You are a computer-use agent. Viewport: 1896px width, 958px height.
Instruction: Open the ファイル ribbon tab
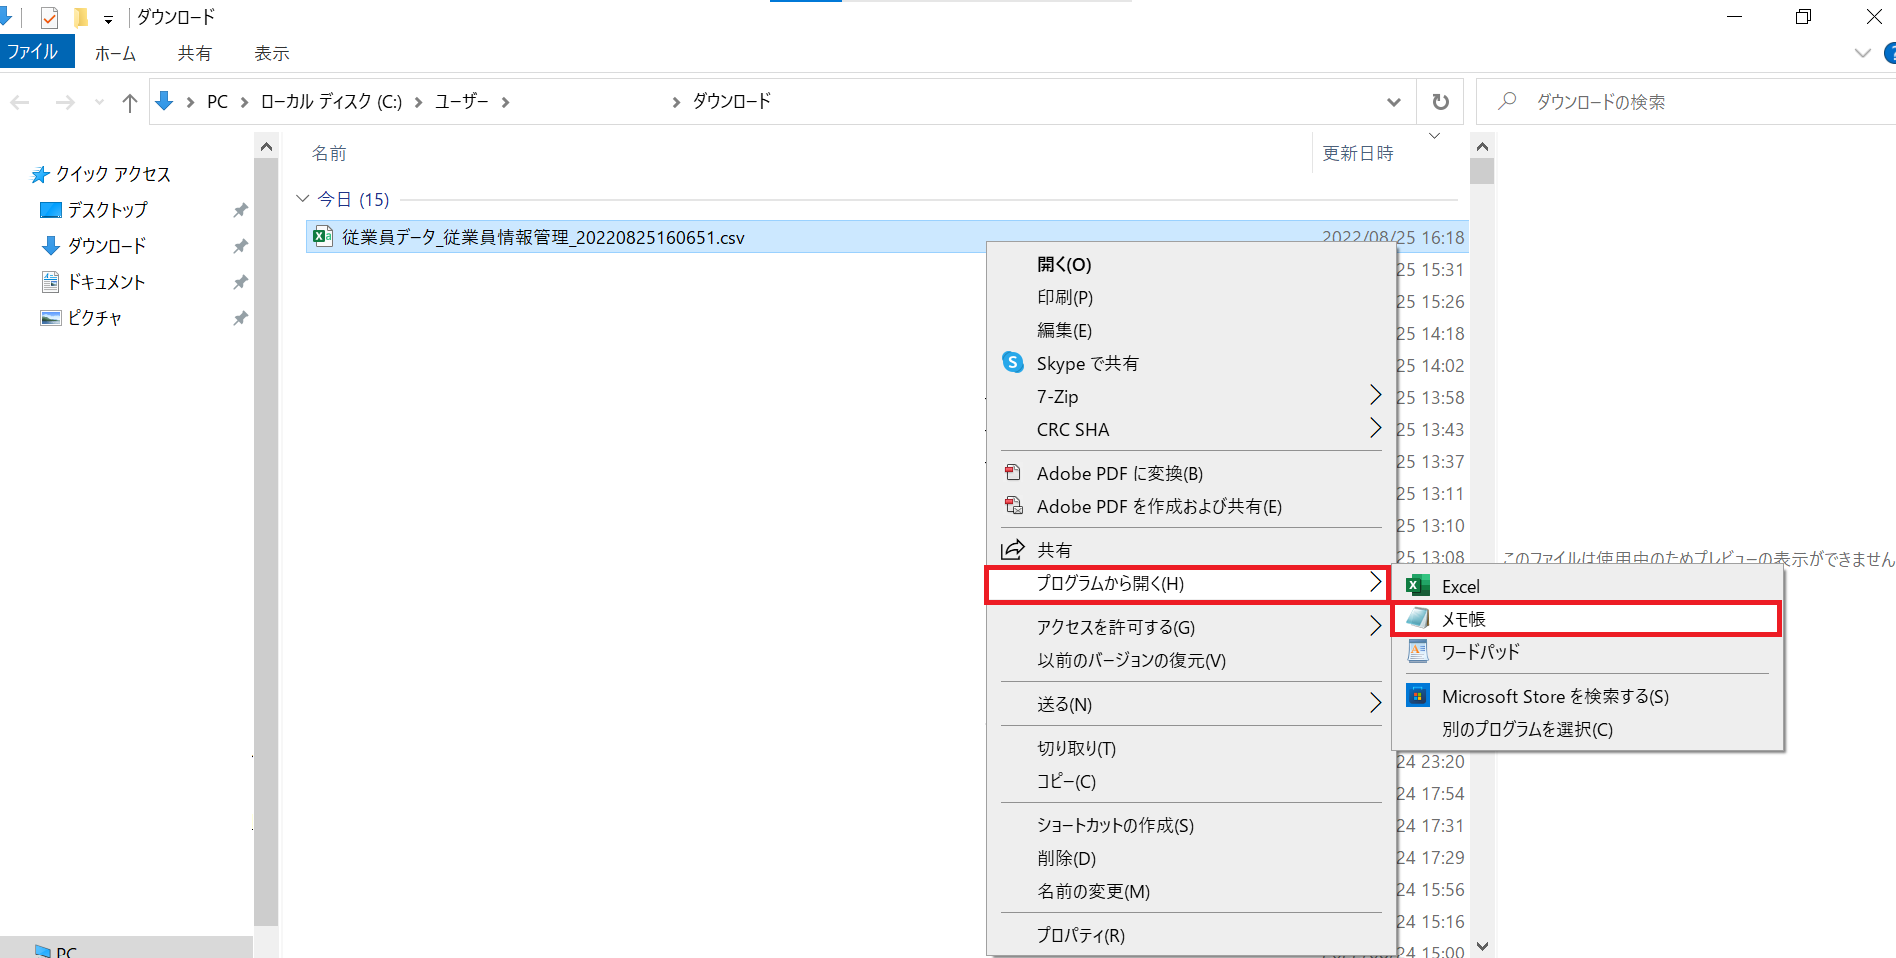click(34, 52)
